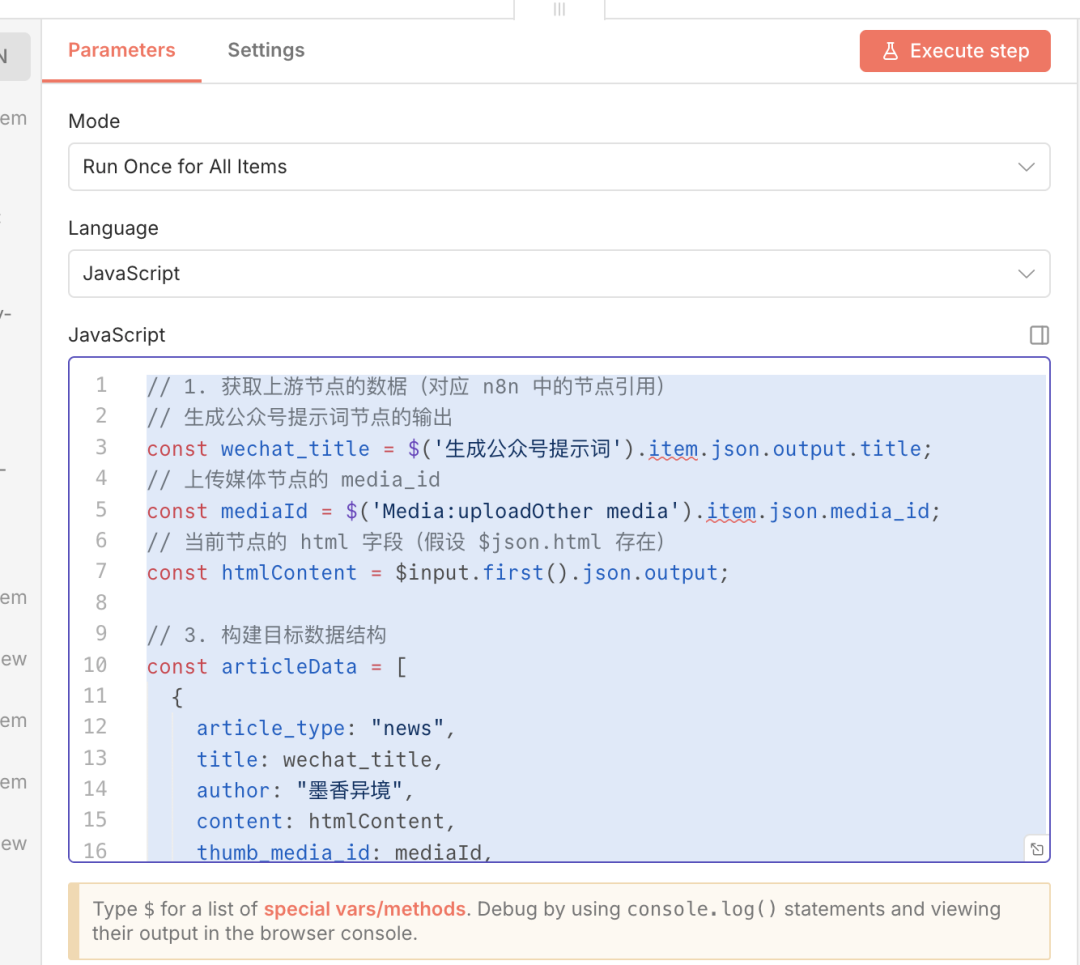
Task: Click the Mode dropdown chevron arrow
Action: (x=1026, y=167)
